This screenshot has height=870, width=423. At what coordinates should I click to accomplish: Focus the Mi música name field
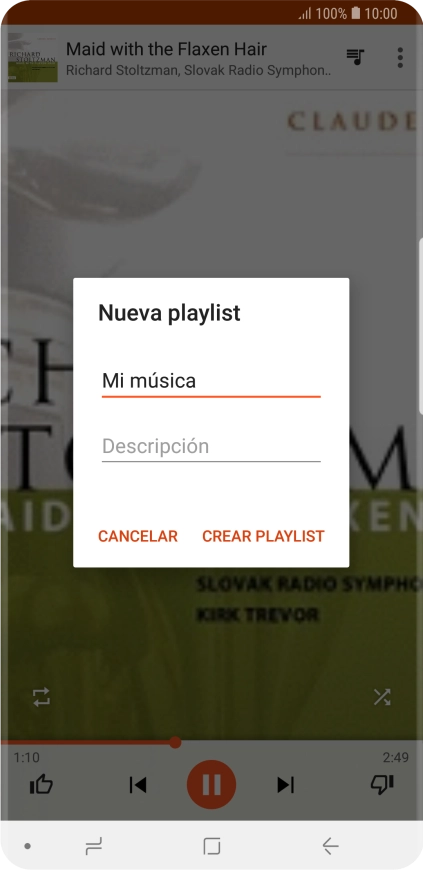(x=211, y=382)
